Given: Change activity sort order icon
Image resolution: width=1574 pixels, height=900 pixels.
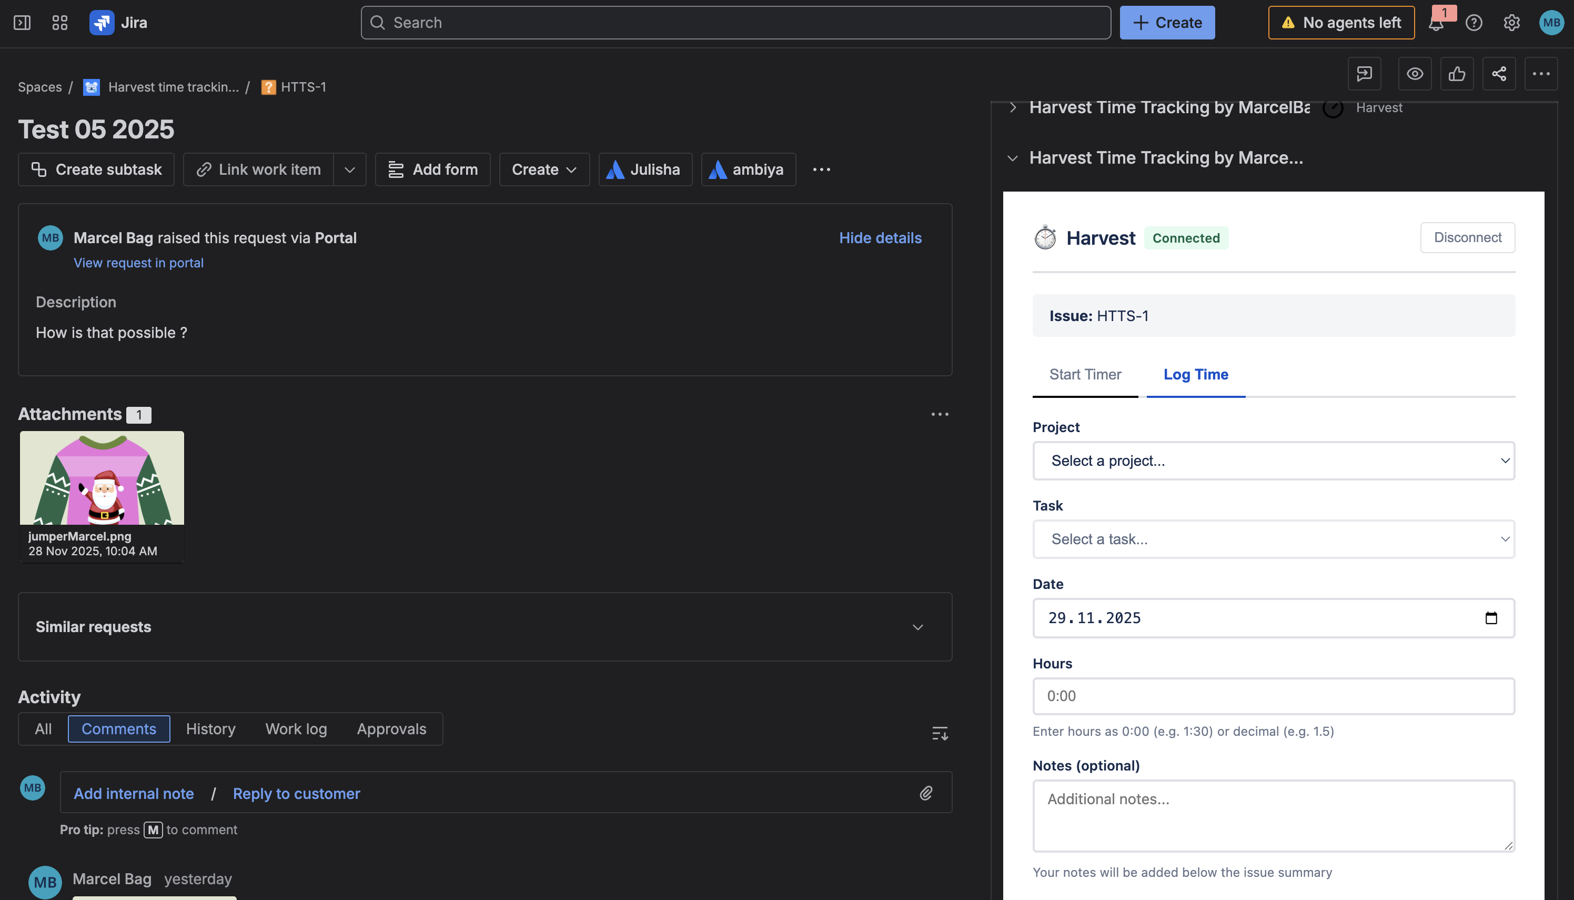Looking at the screenshot, I should (x=940, y=734).
